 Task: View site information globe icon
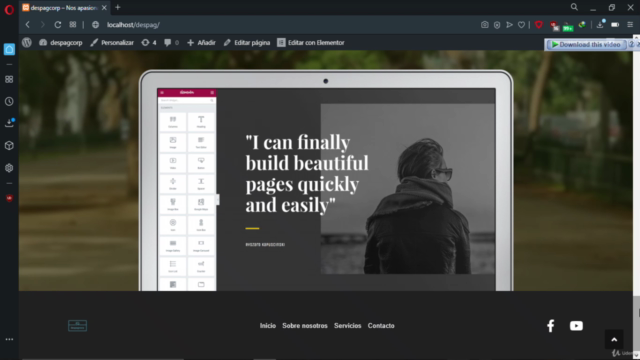pos(96,25)
